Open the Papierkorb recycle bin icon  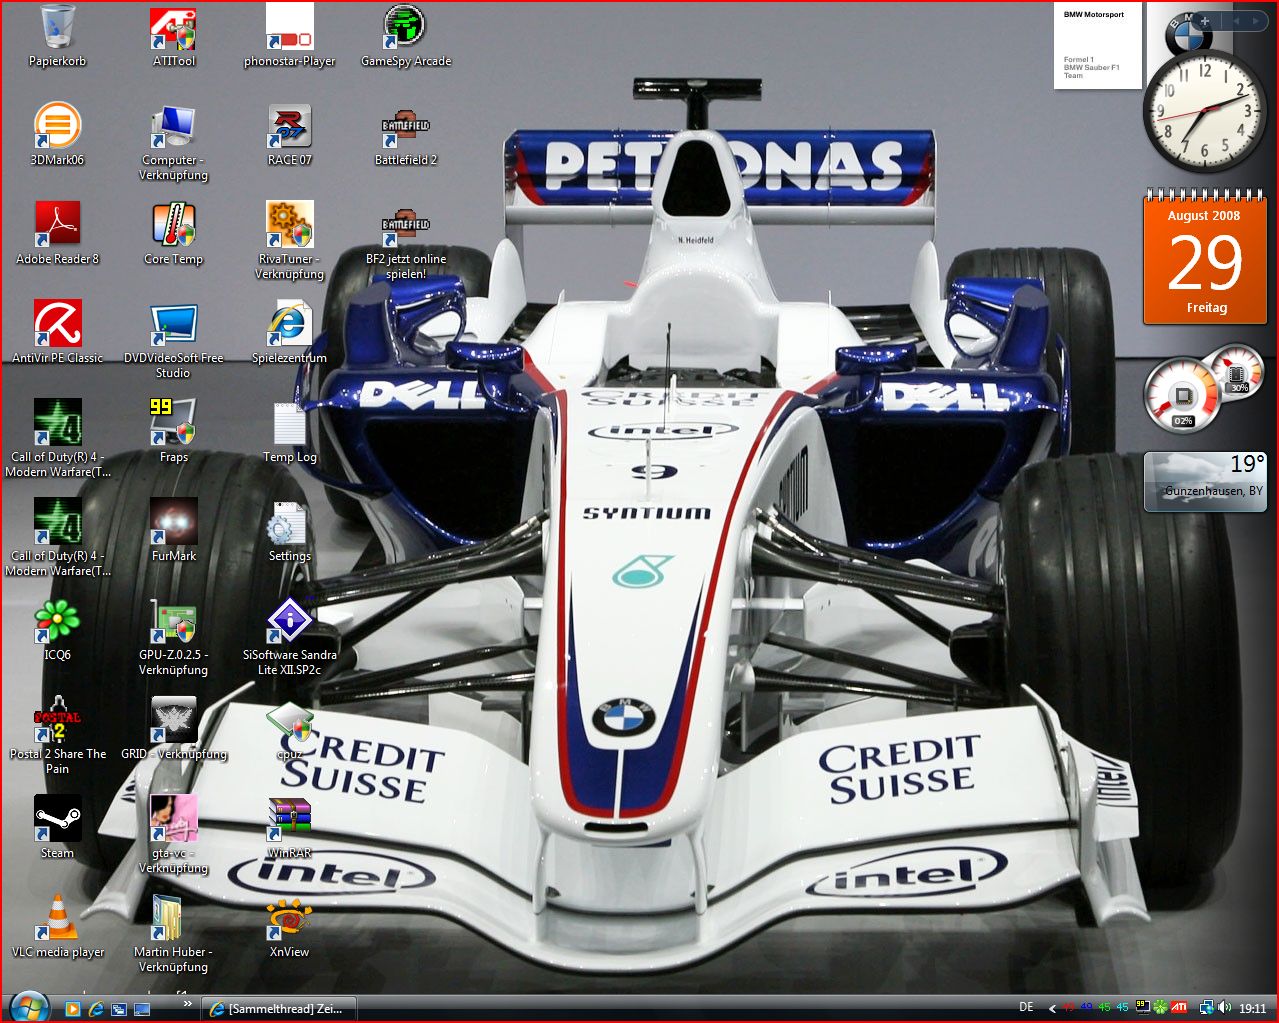pos(57,37)
